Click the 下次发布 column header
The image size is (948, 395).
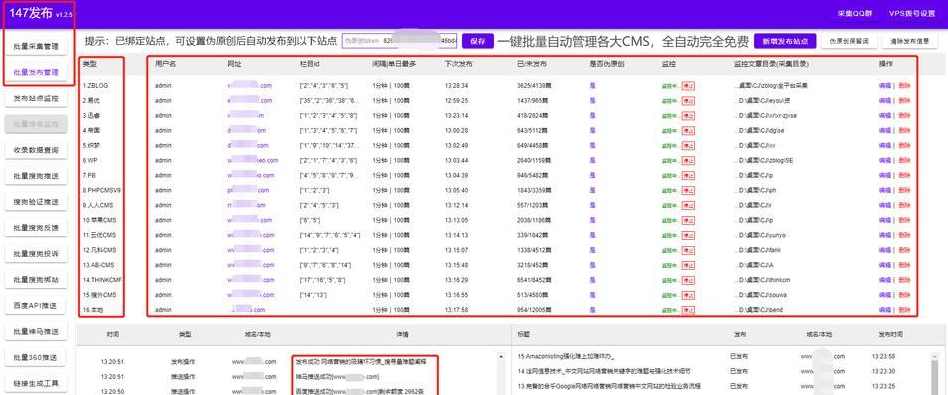point(458,64)
